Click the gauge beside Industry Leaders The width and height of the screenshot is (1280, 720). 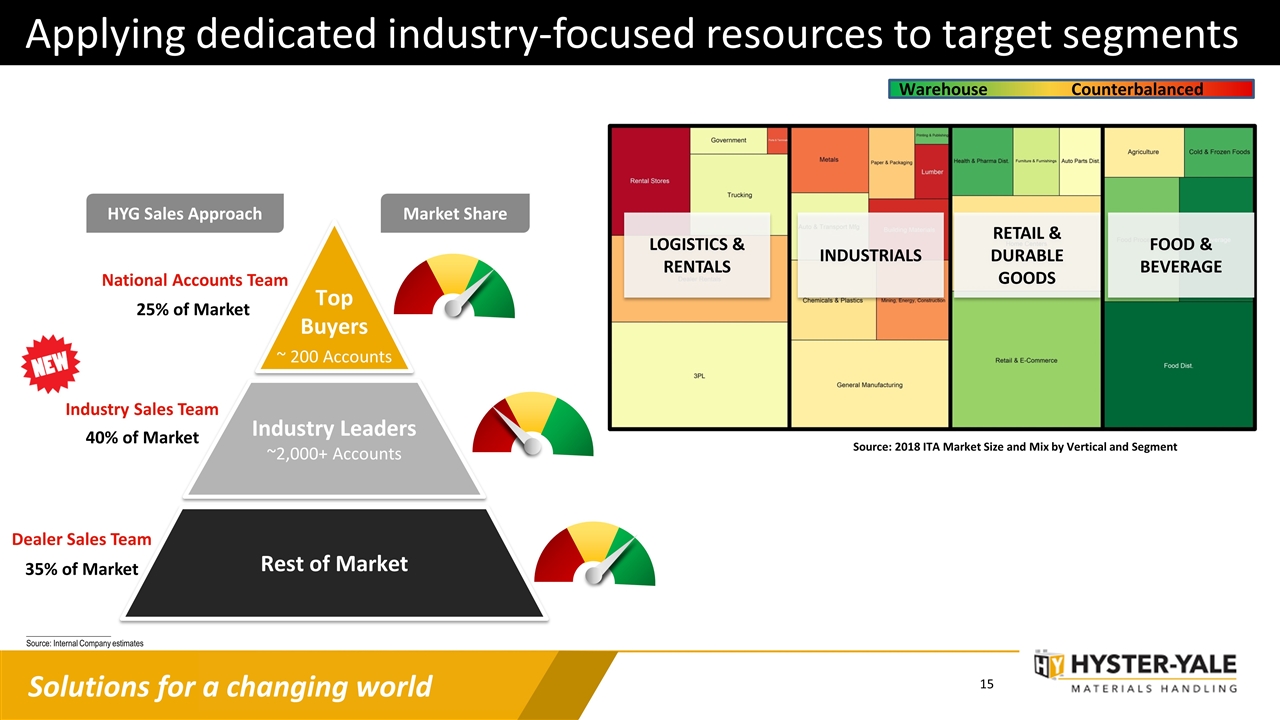(533, 424)
